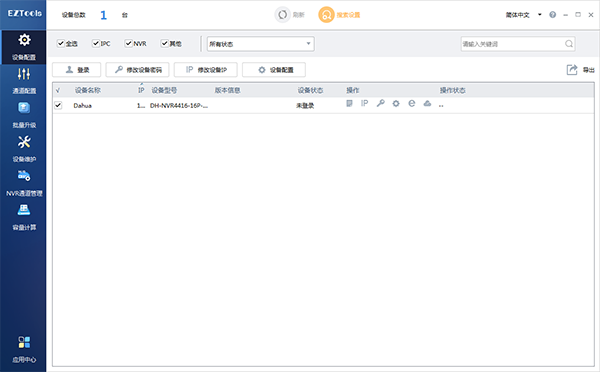
Task: Click the gear icon in Dahua row
Action: coord(396,103)
